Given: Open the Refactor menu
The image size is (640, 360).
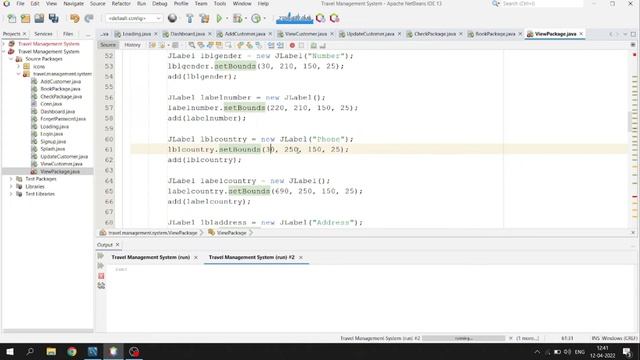Looking at the screenshot, I should (121, 4).
